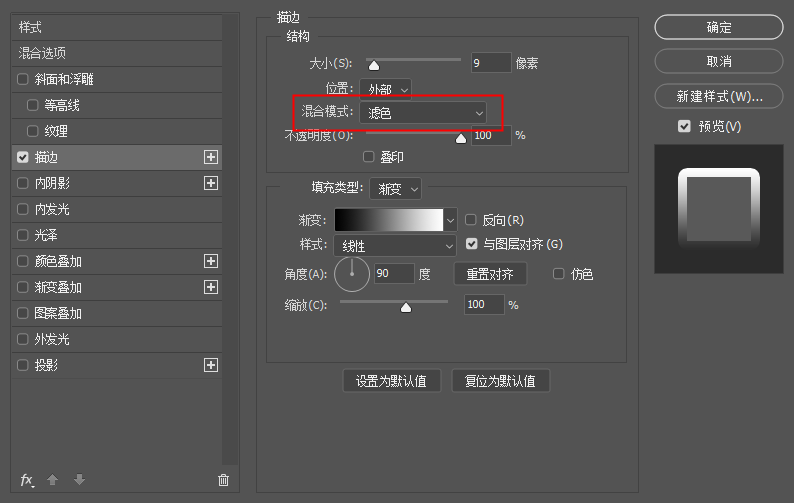794x503 pixels.
Task: Click the plus icon beside 投影
Action: [211, 365]
